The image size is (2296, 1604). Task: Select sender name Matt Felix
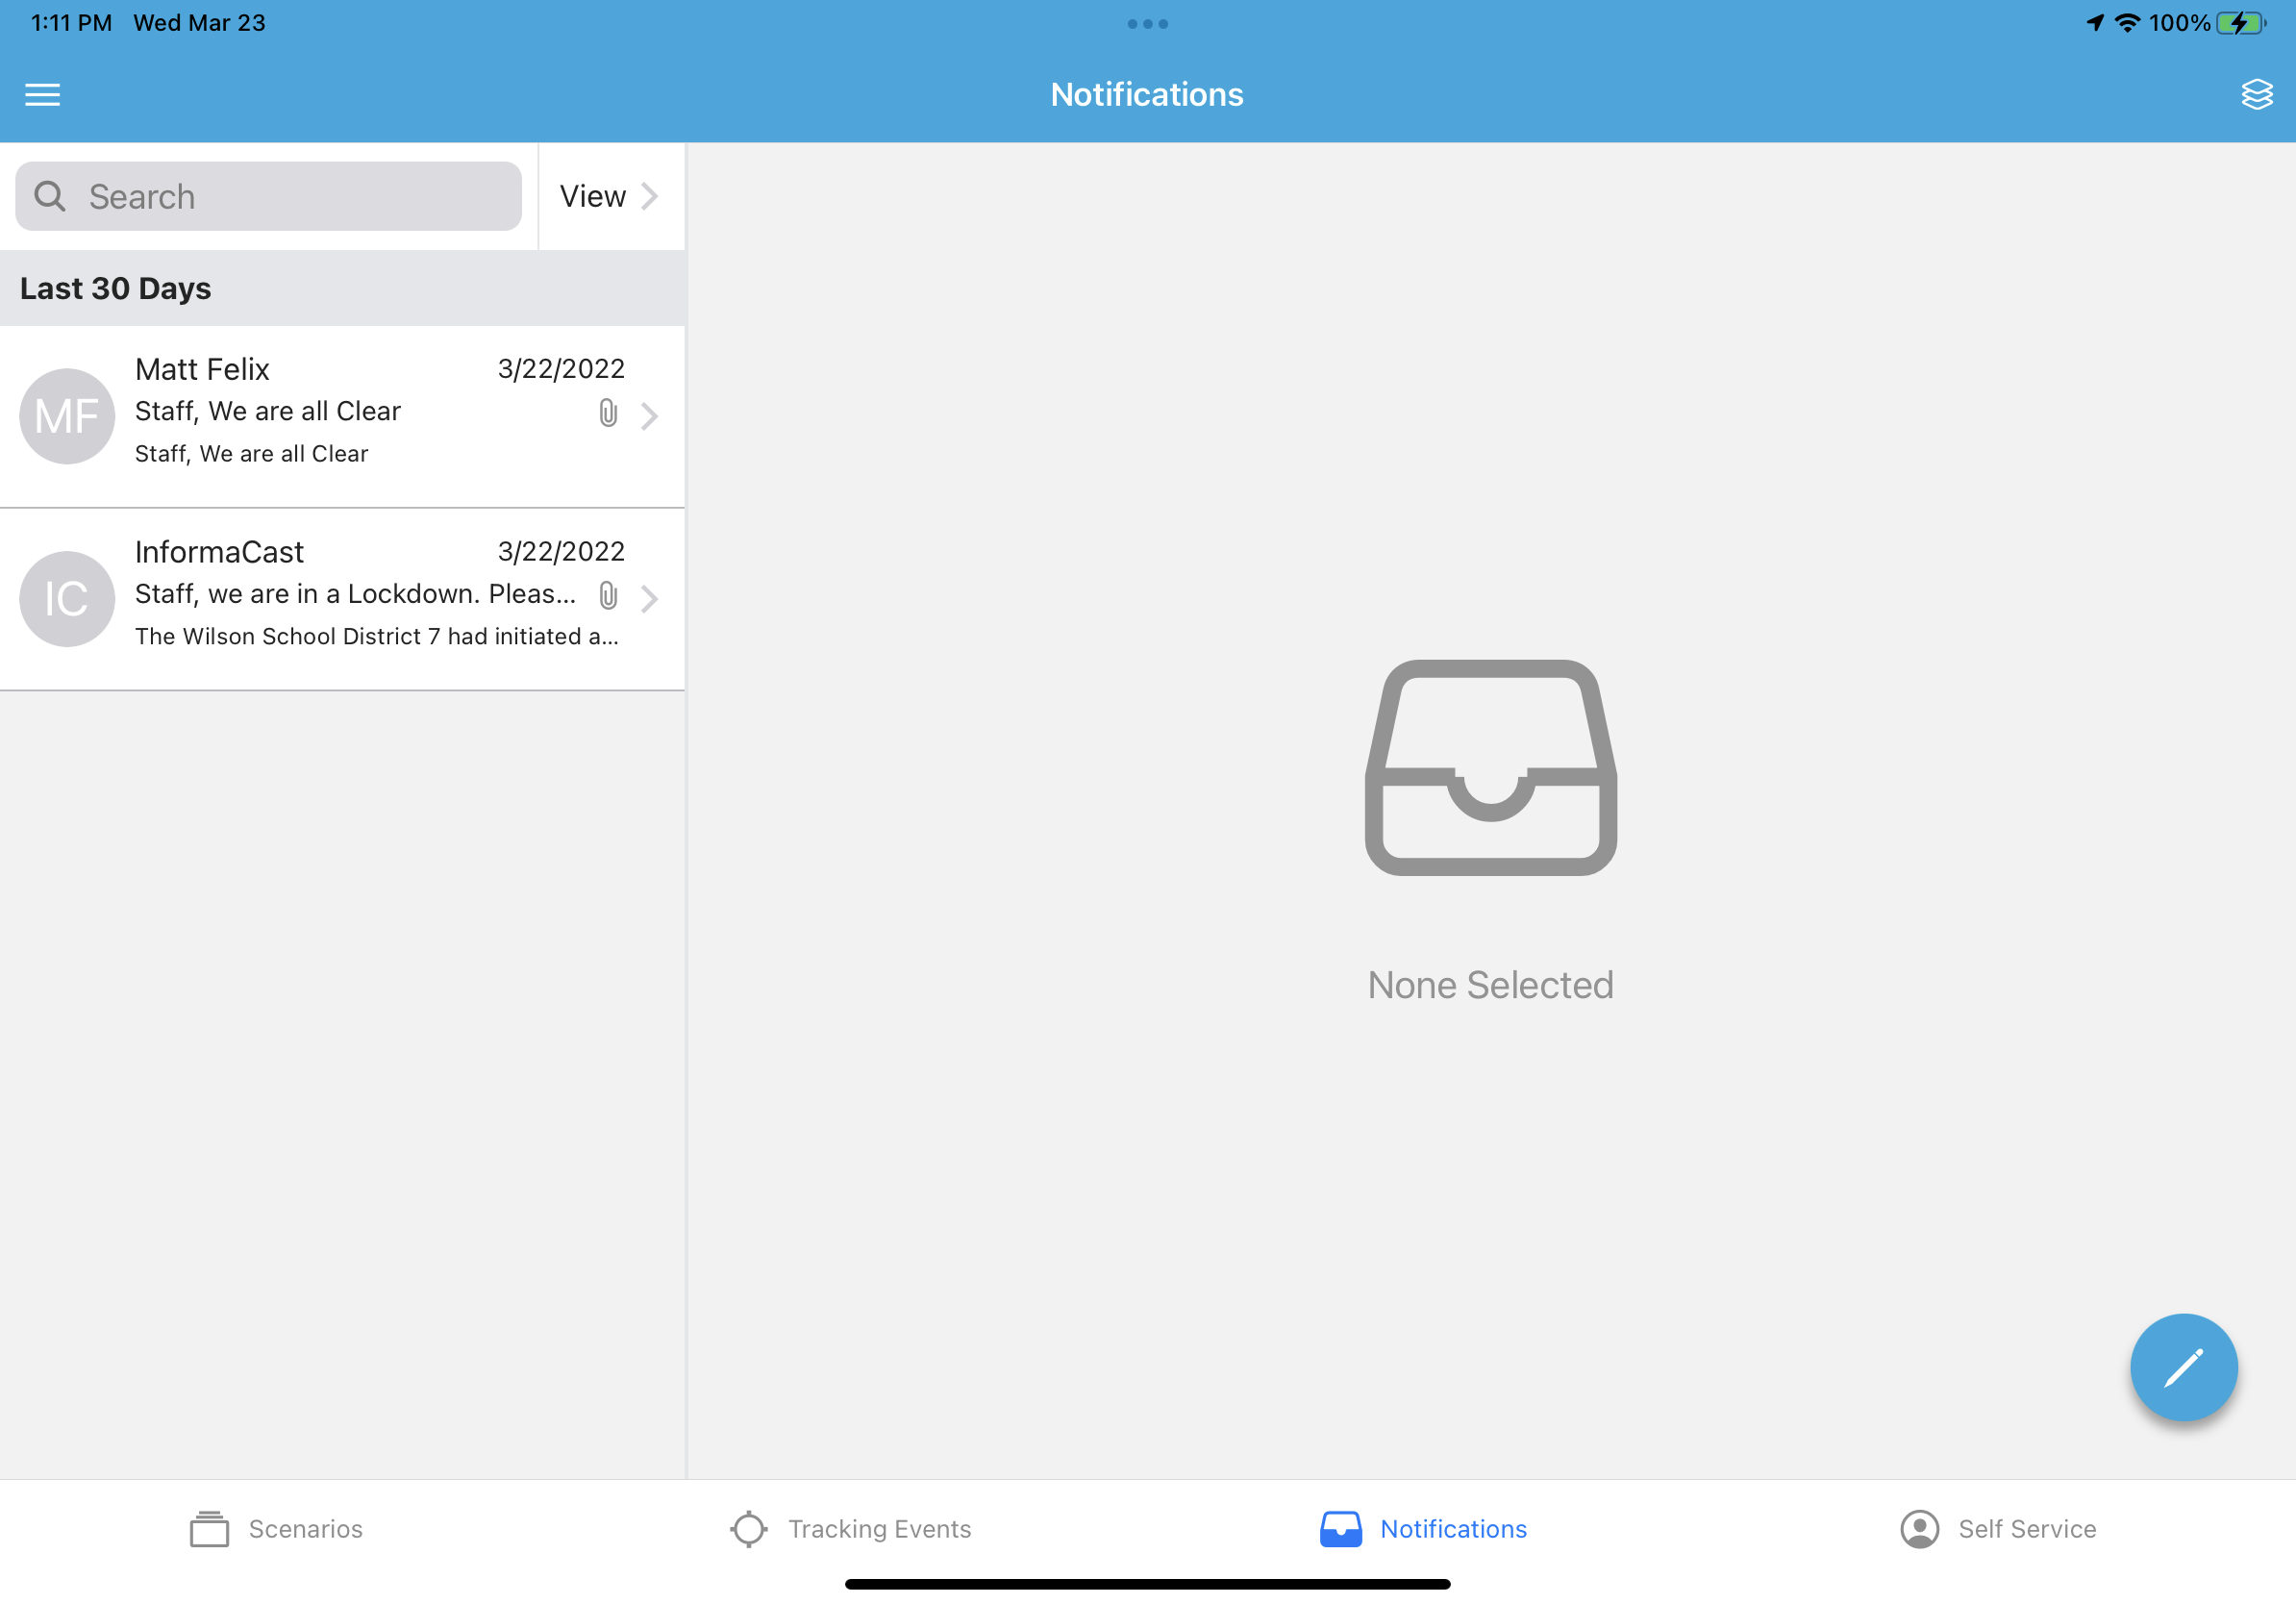tap(202, 370)
